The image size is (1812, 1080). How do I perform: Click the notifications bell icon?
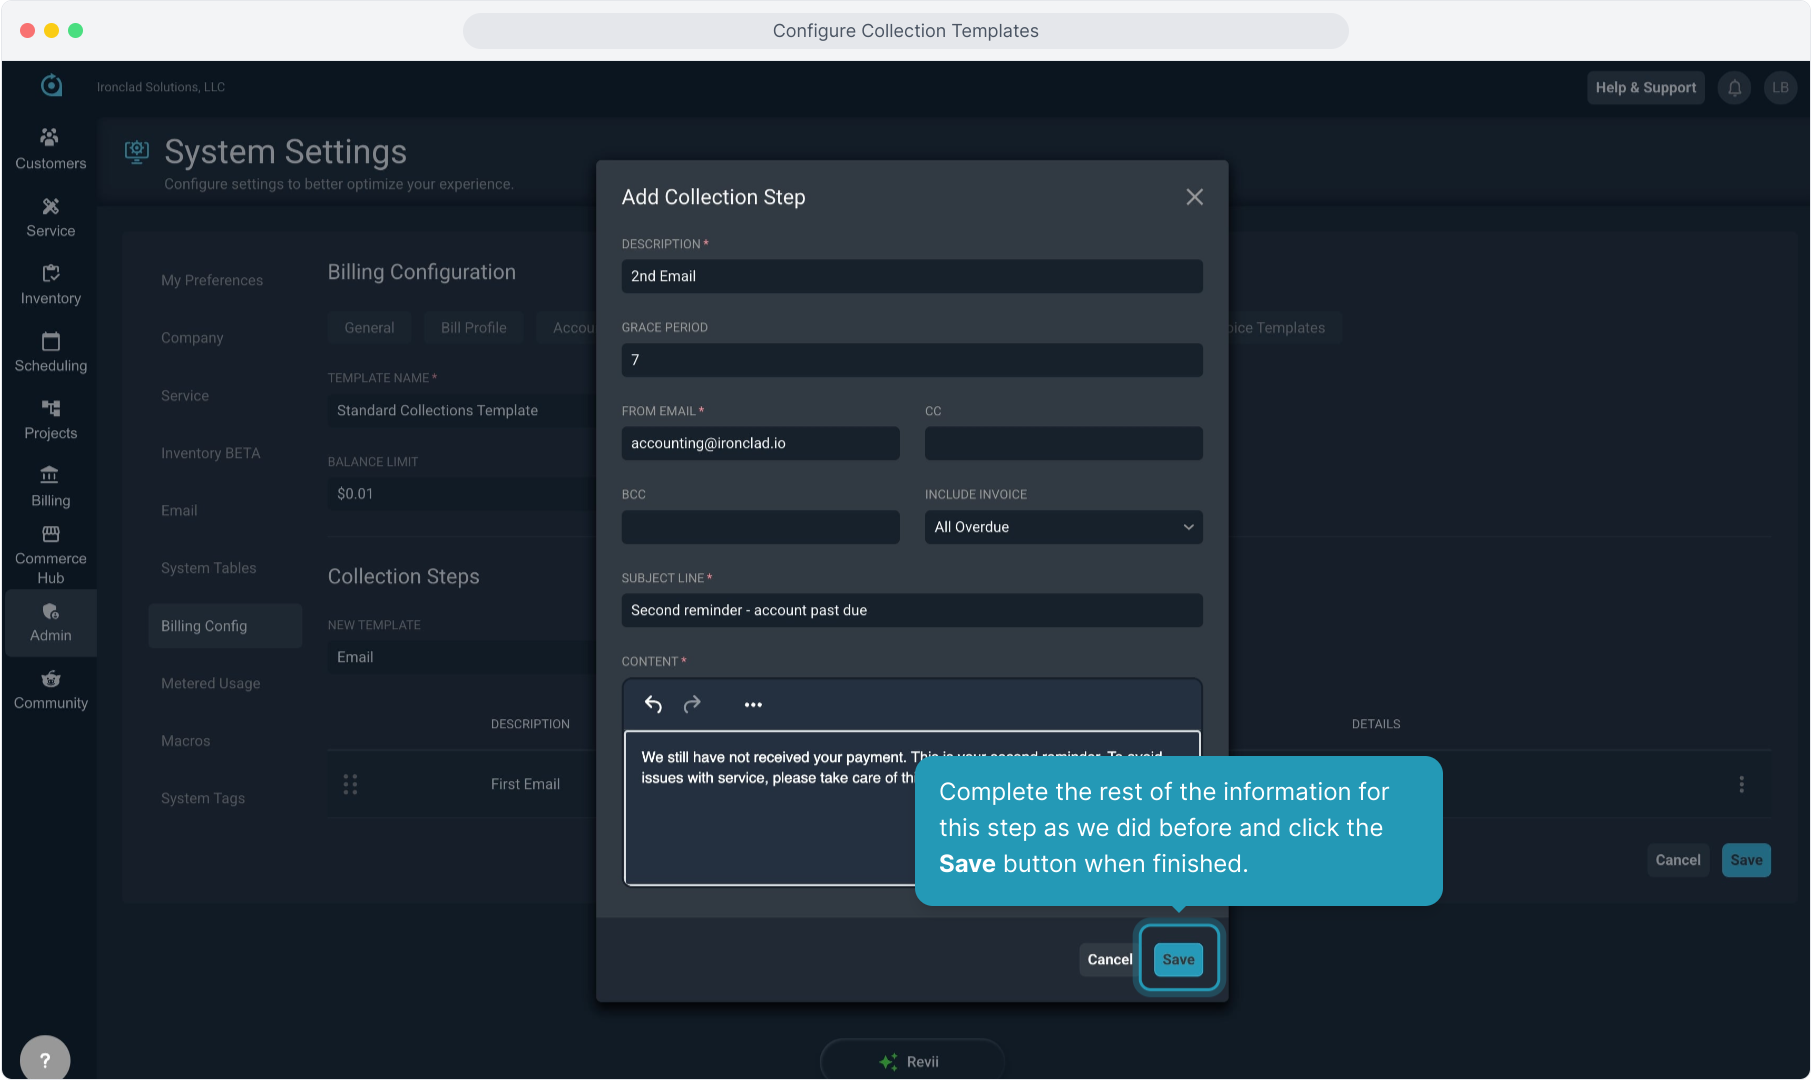click(x=1734, y=88)
